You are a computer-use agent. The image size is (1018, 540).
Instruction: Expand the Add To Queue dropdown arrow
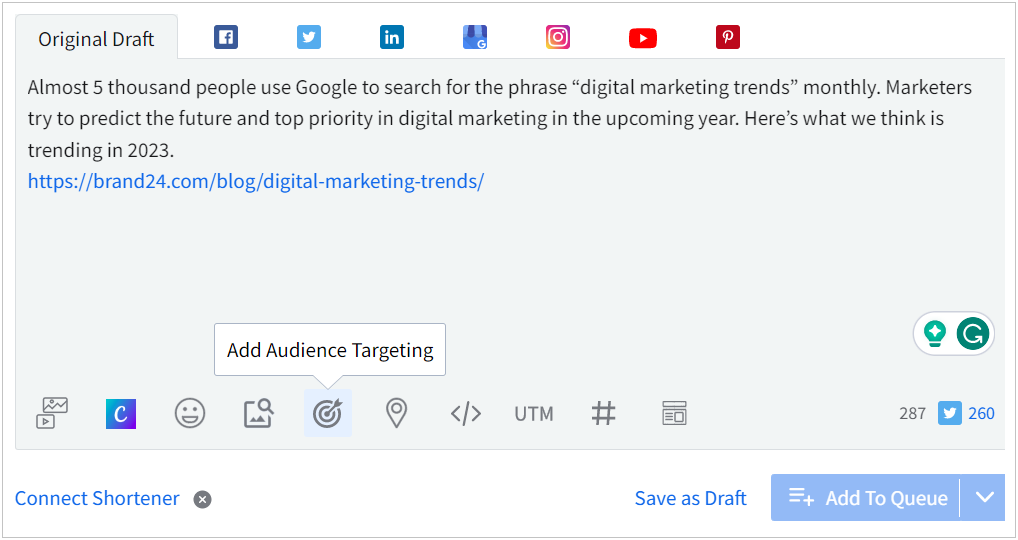(x=985, y=498)
